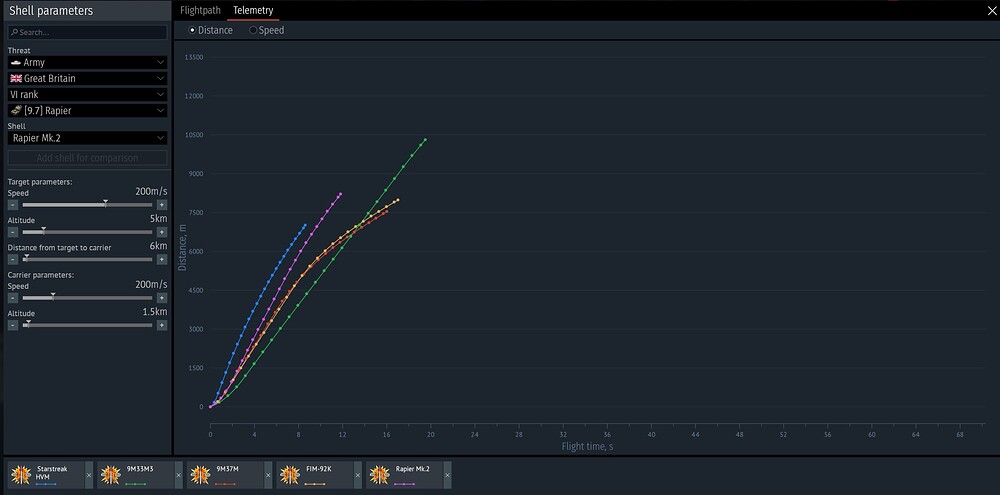1000x495 pixels.
Task: Open the [9.7] Rapier vehicle dropdown
Action: click(x=87, y=110)
